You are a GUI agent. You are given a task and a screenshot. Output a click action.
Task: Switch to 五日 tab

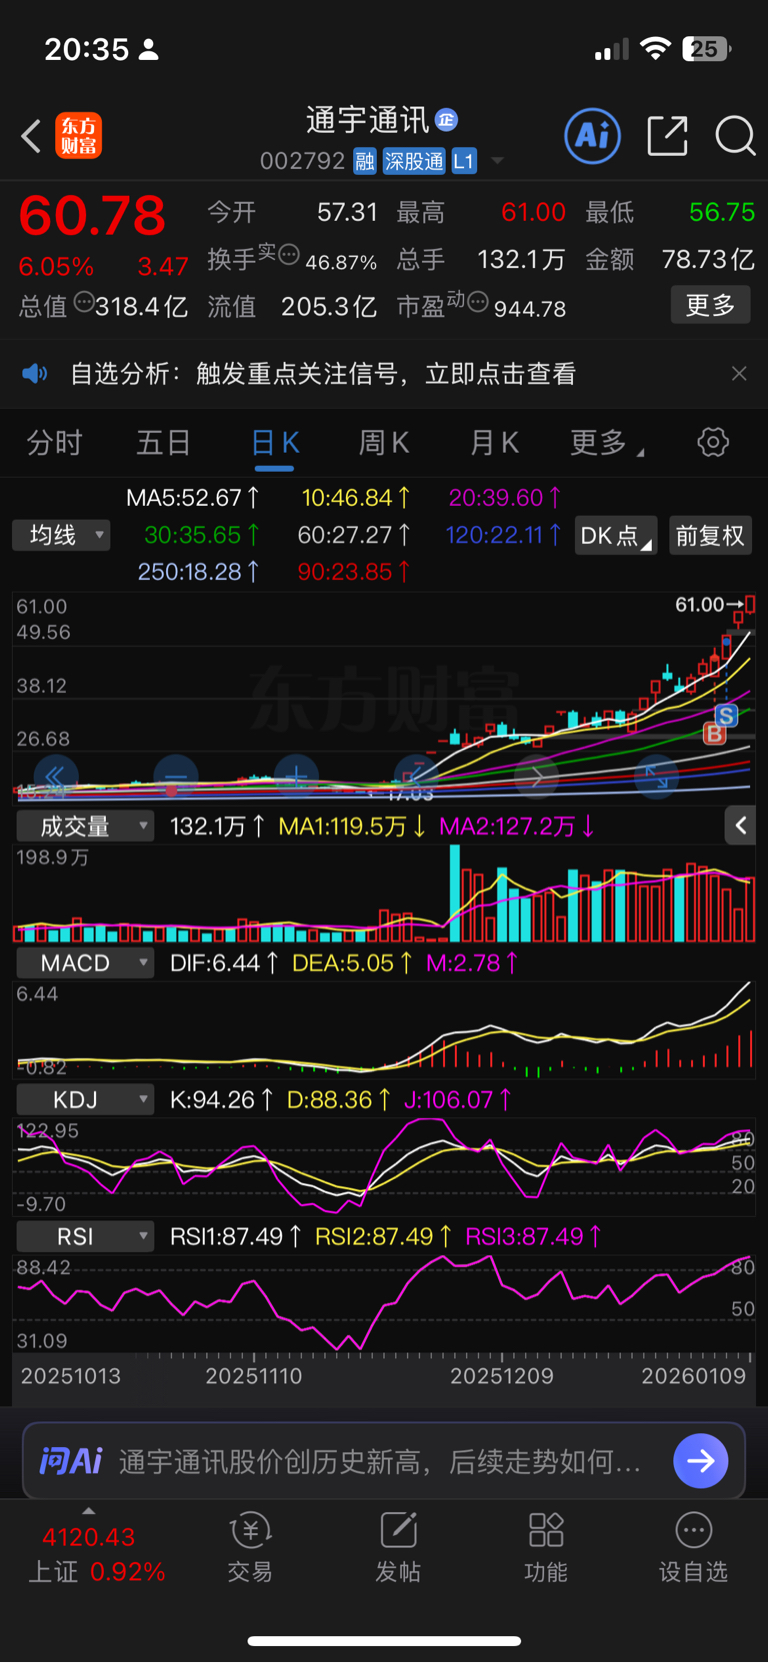(x=163, y=442)
